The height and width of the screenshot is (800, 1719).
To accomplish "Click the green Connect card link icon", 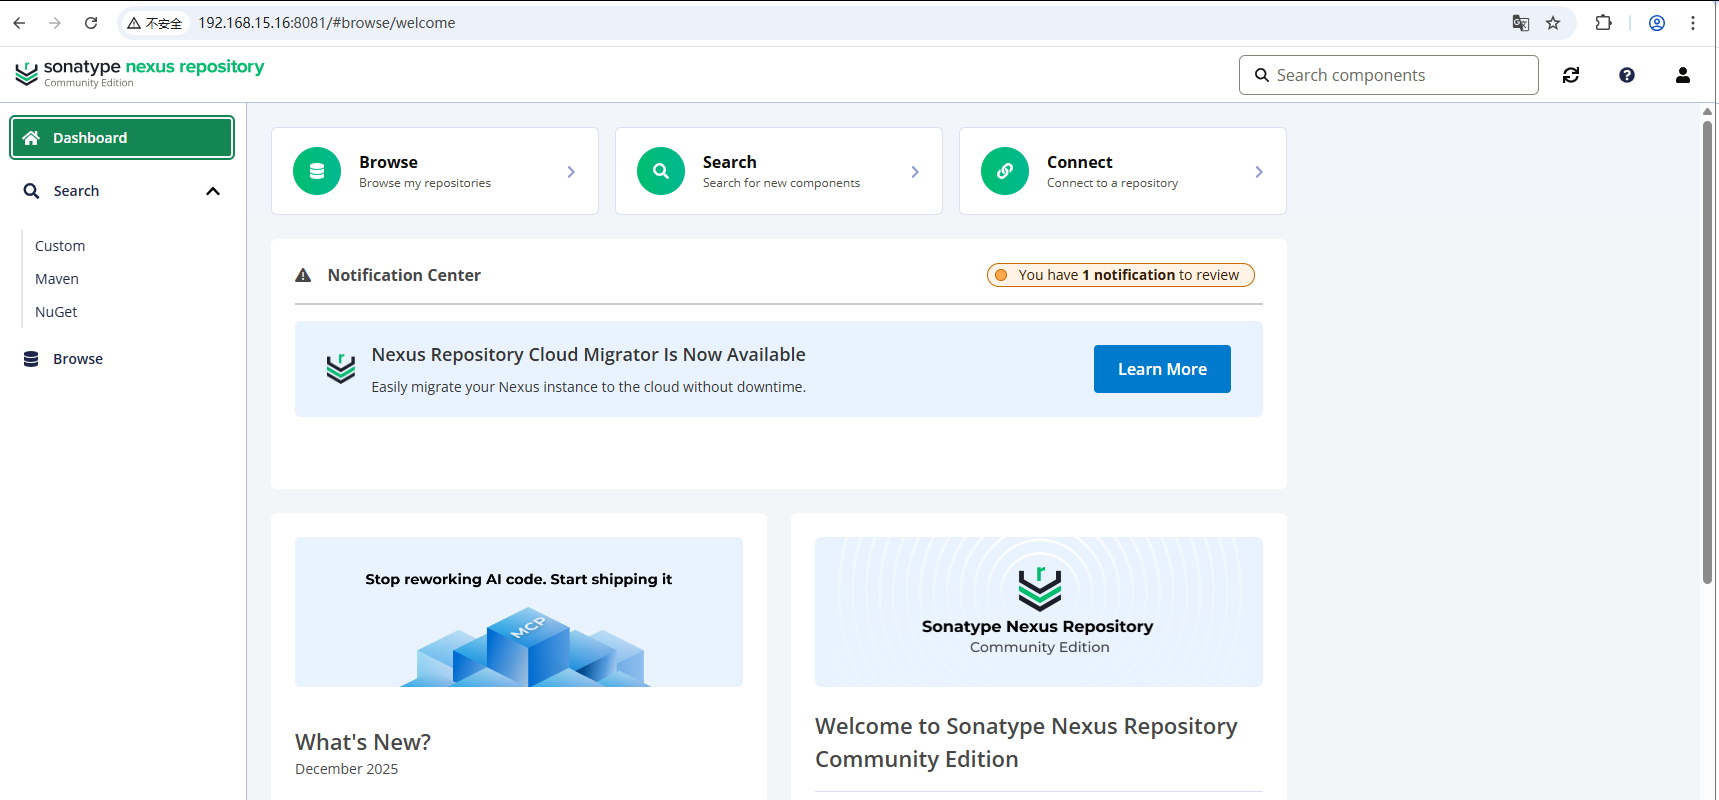I will click(1005, 171).
